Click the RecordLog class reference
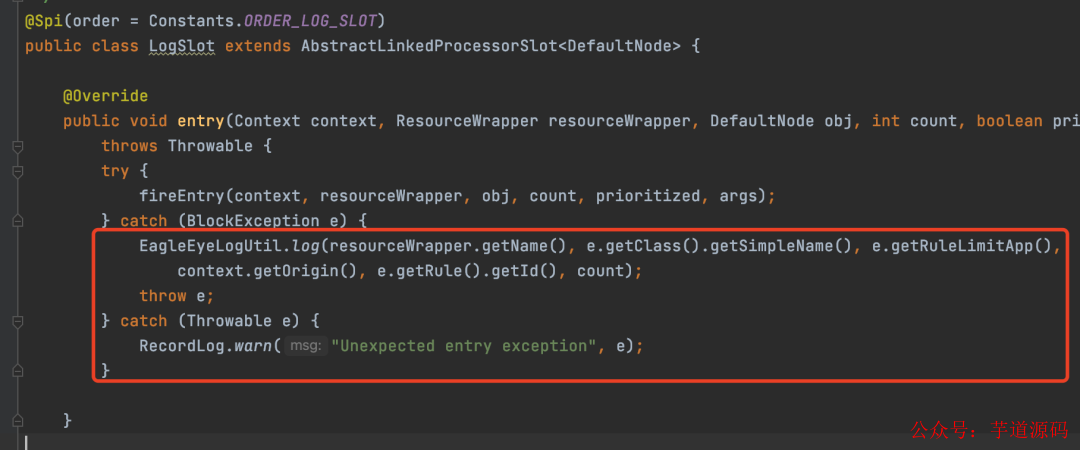This screenshot has height=450, width=1080. [182, 345]
